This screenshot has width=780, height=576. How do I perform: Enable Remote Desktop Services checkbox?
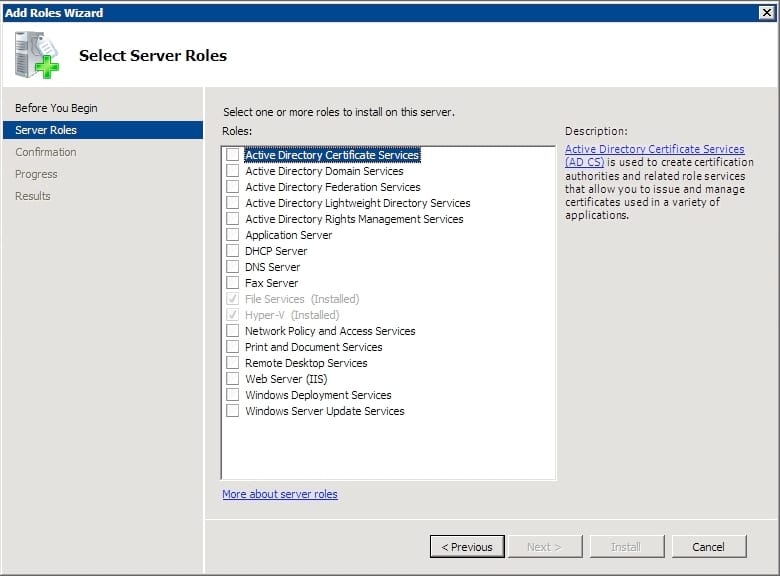(232, 363)
